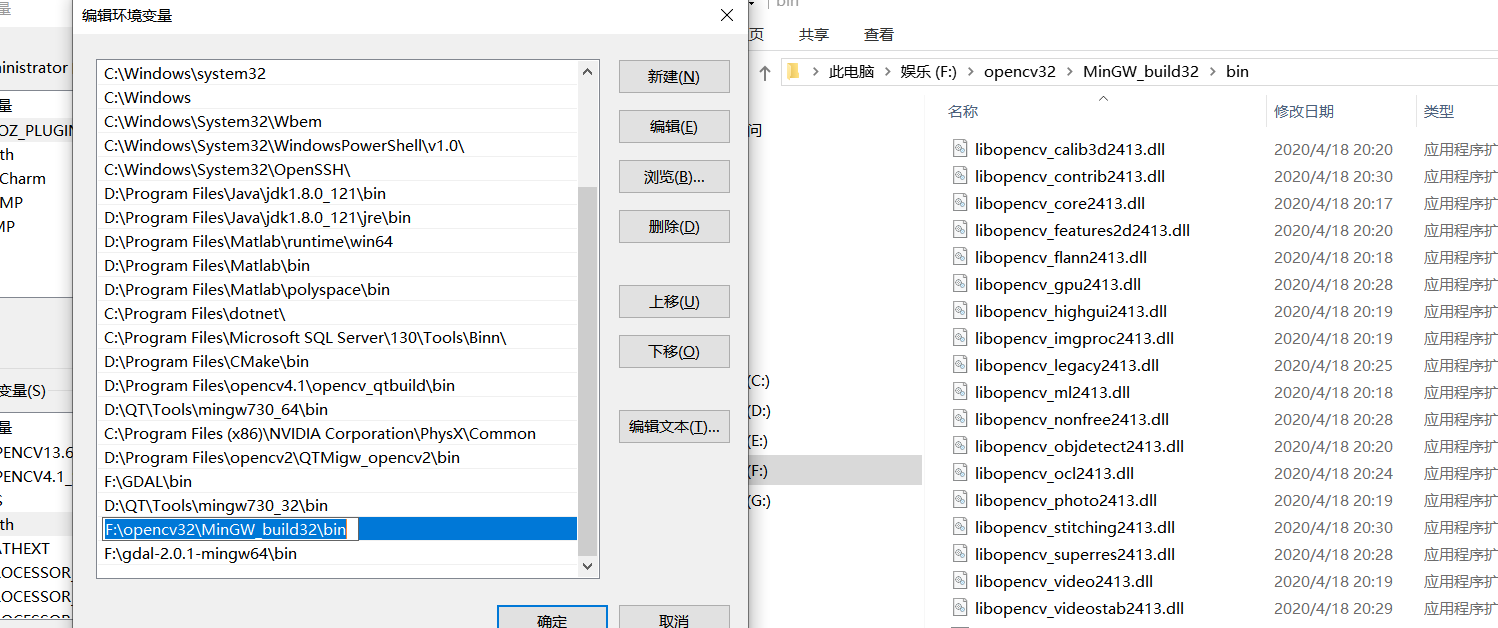Select the libopencv_ml2413.dll file icon

(x=960, y=393)
